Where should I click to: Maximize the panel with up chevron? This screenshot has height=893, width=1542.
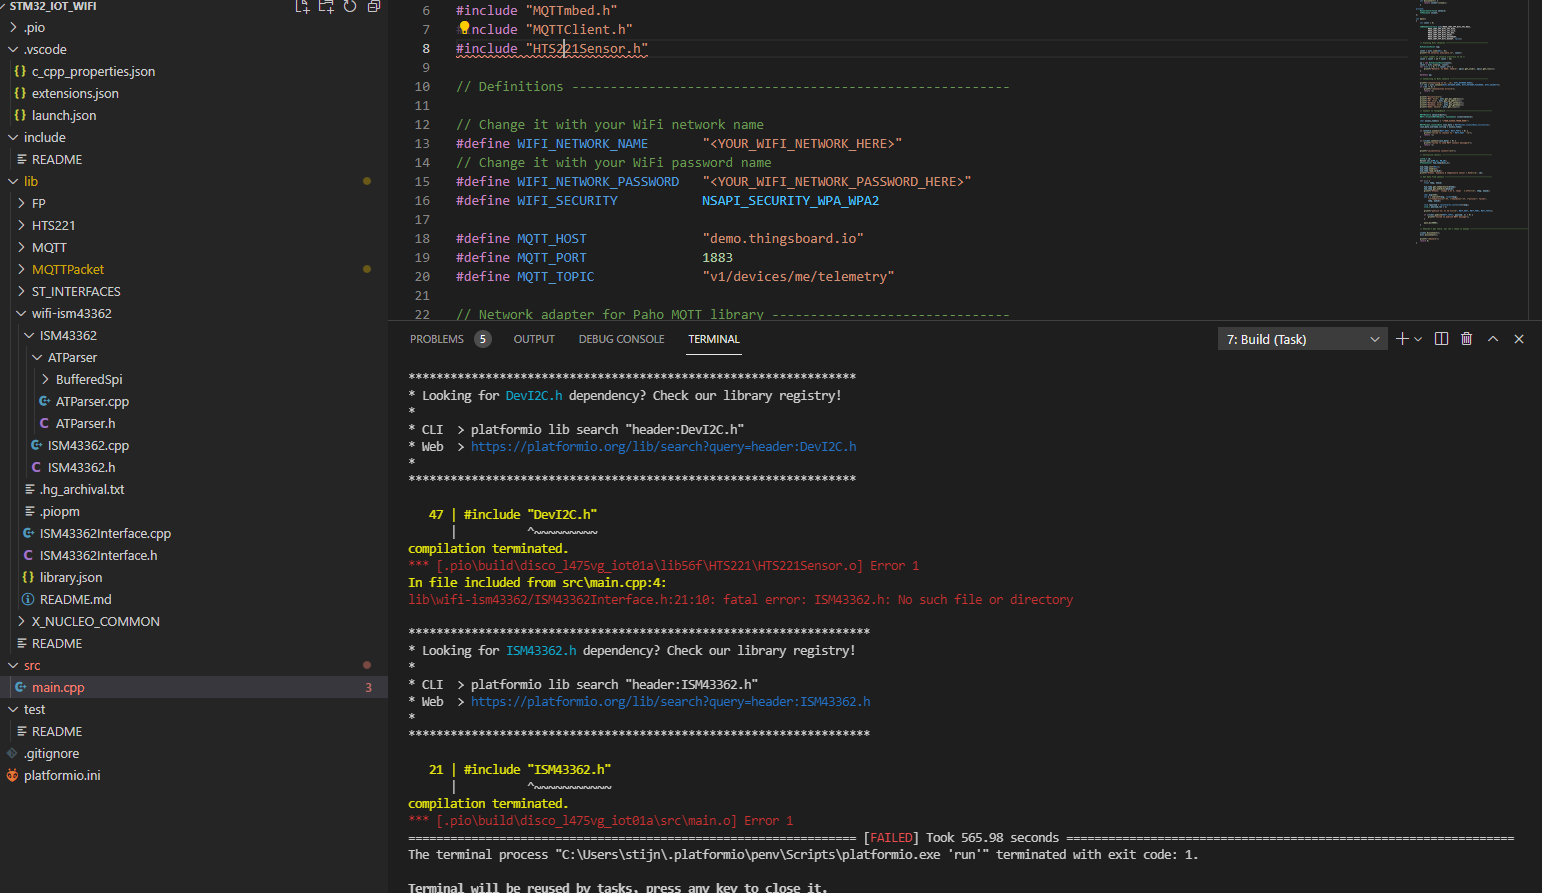click(1493, 339)
